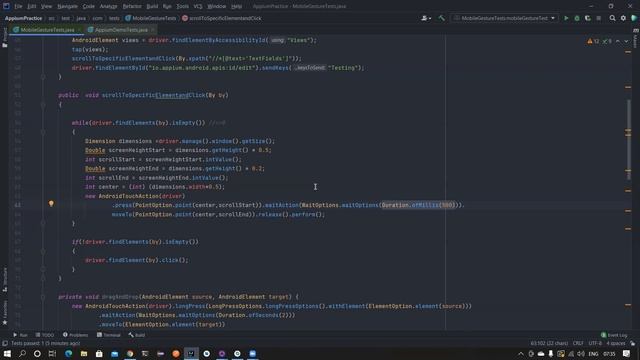Click the scrollToSpecificElementandClick method breadcrumb
This screenshot has height=360, width=640.
(x=222, y=18)
